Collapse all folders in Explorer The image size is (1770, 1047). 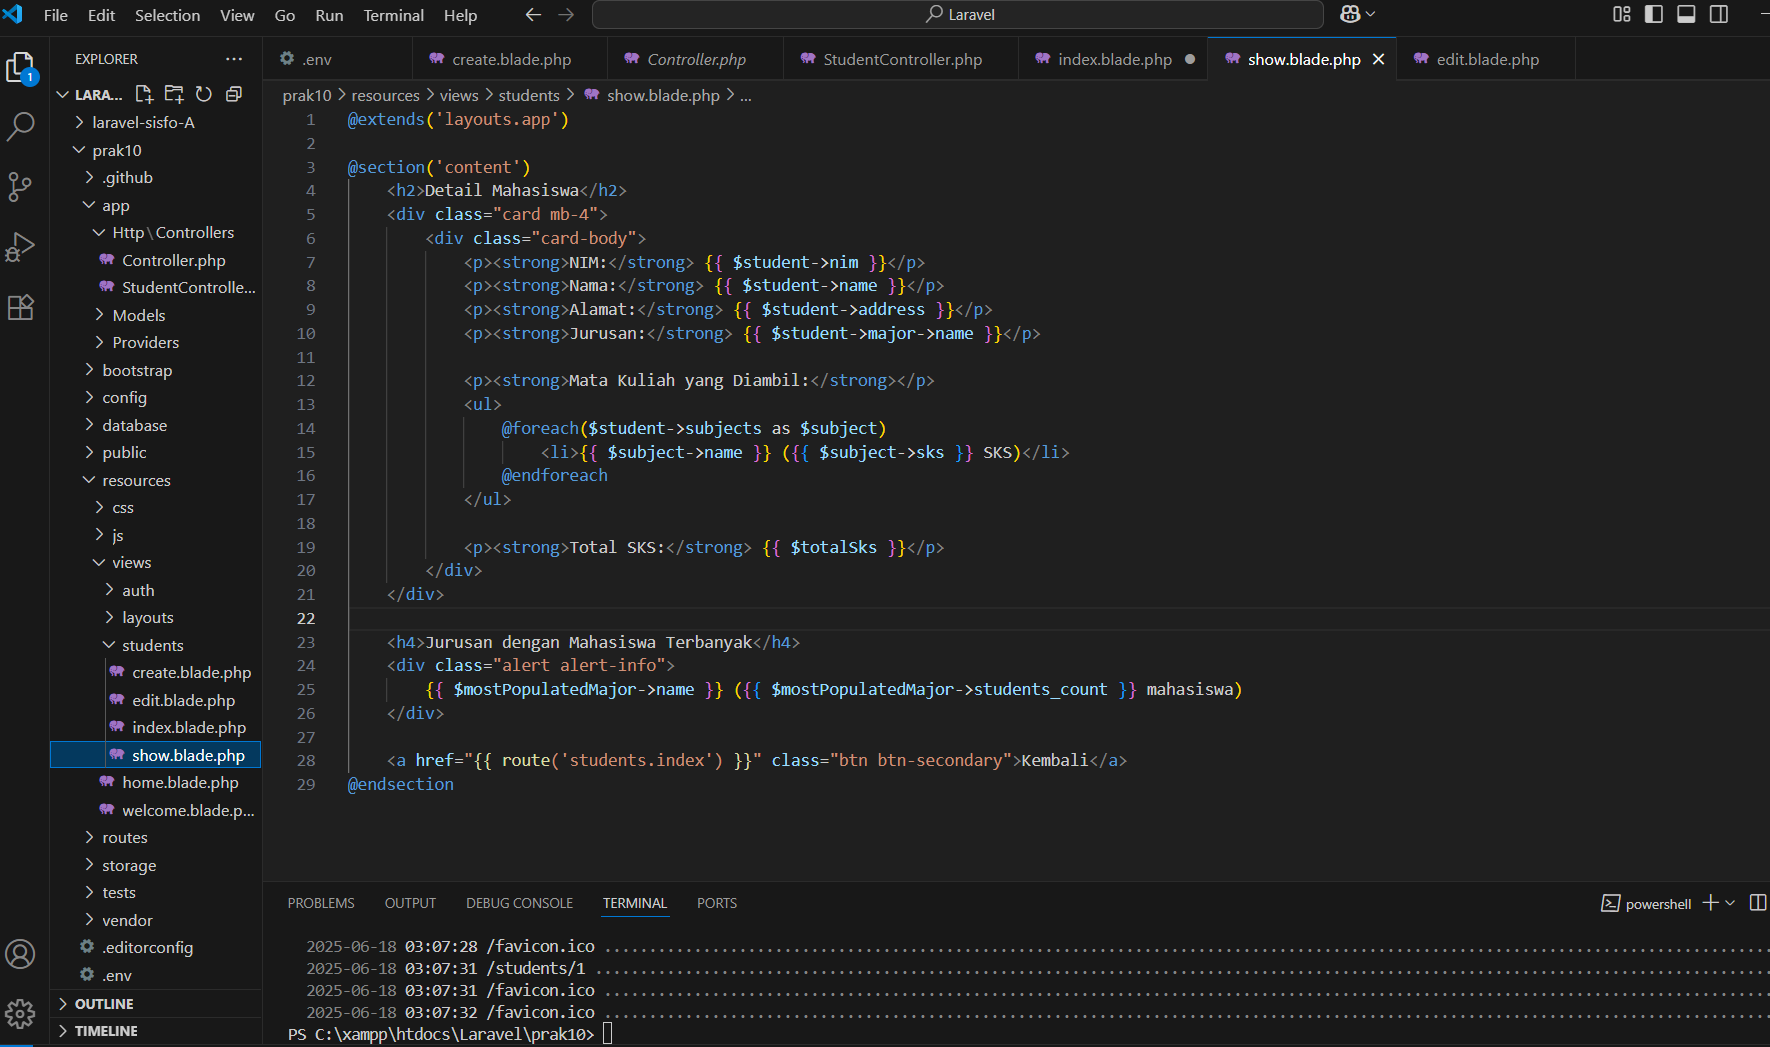point(234,94)
